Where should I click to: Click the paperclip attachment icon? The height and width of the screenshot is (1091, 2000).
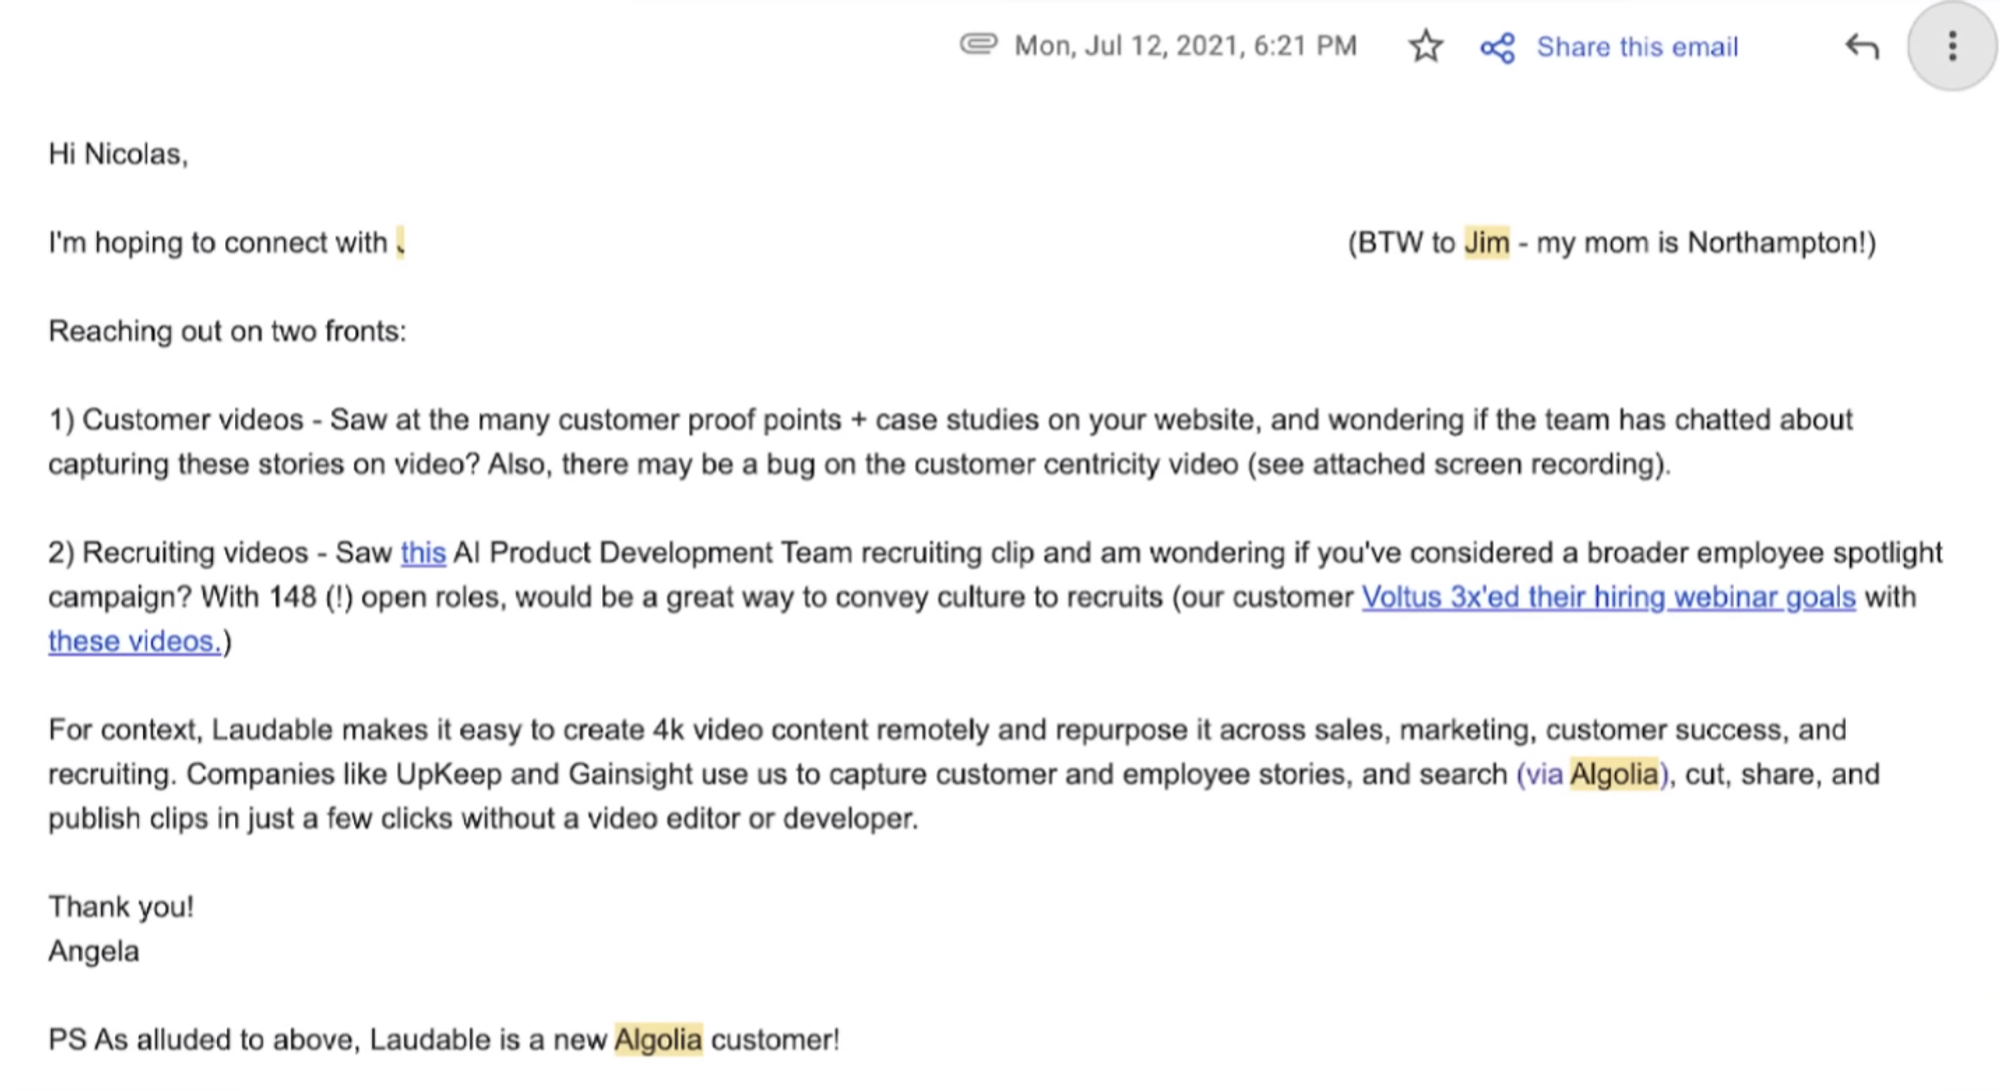(x=978, y=45)
